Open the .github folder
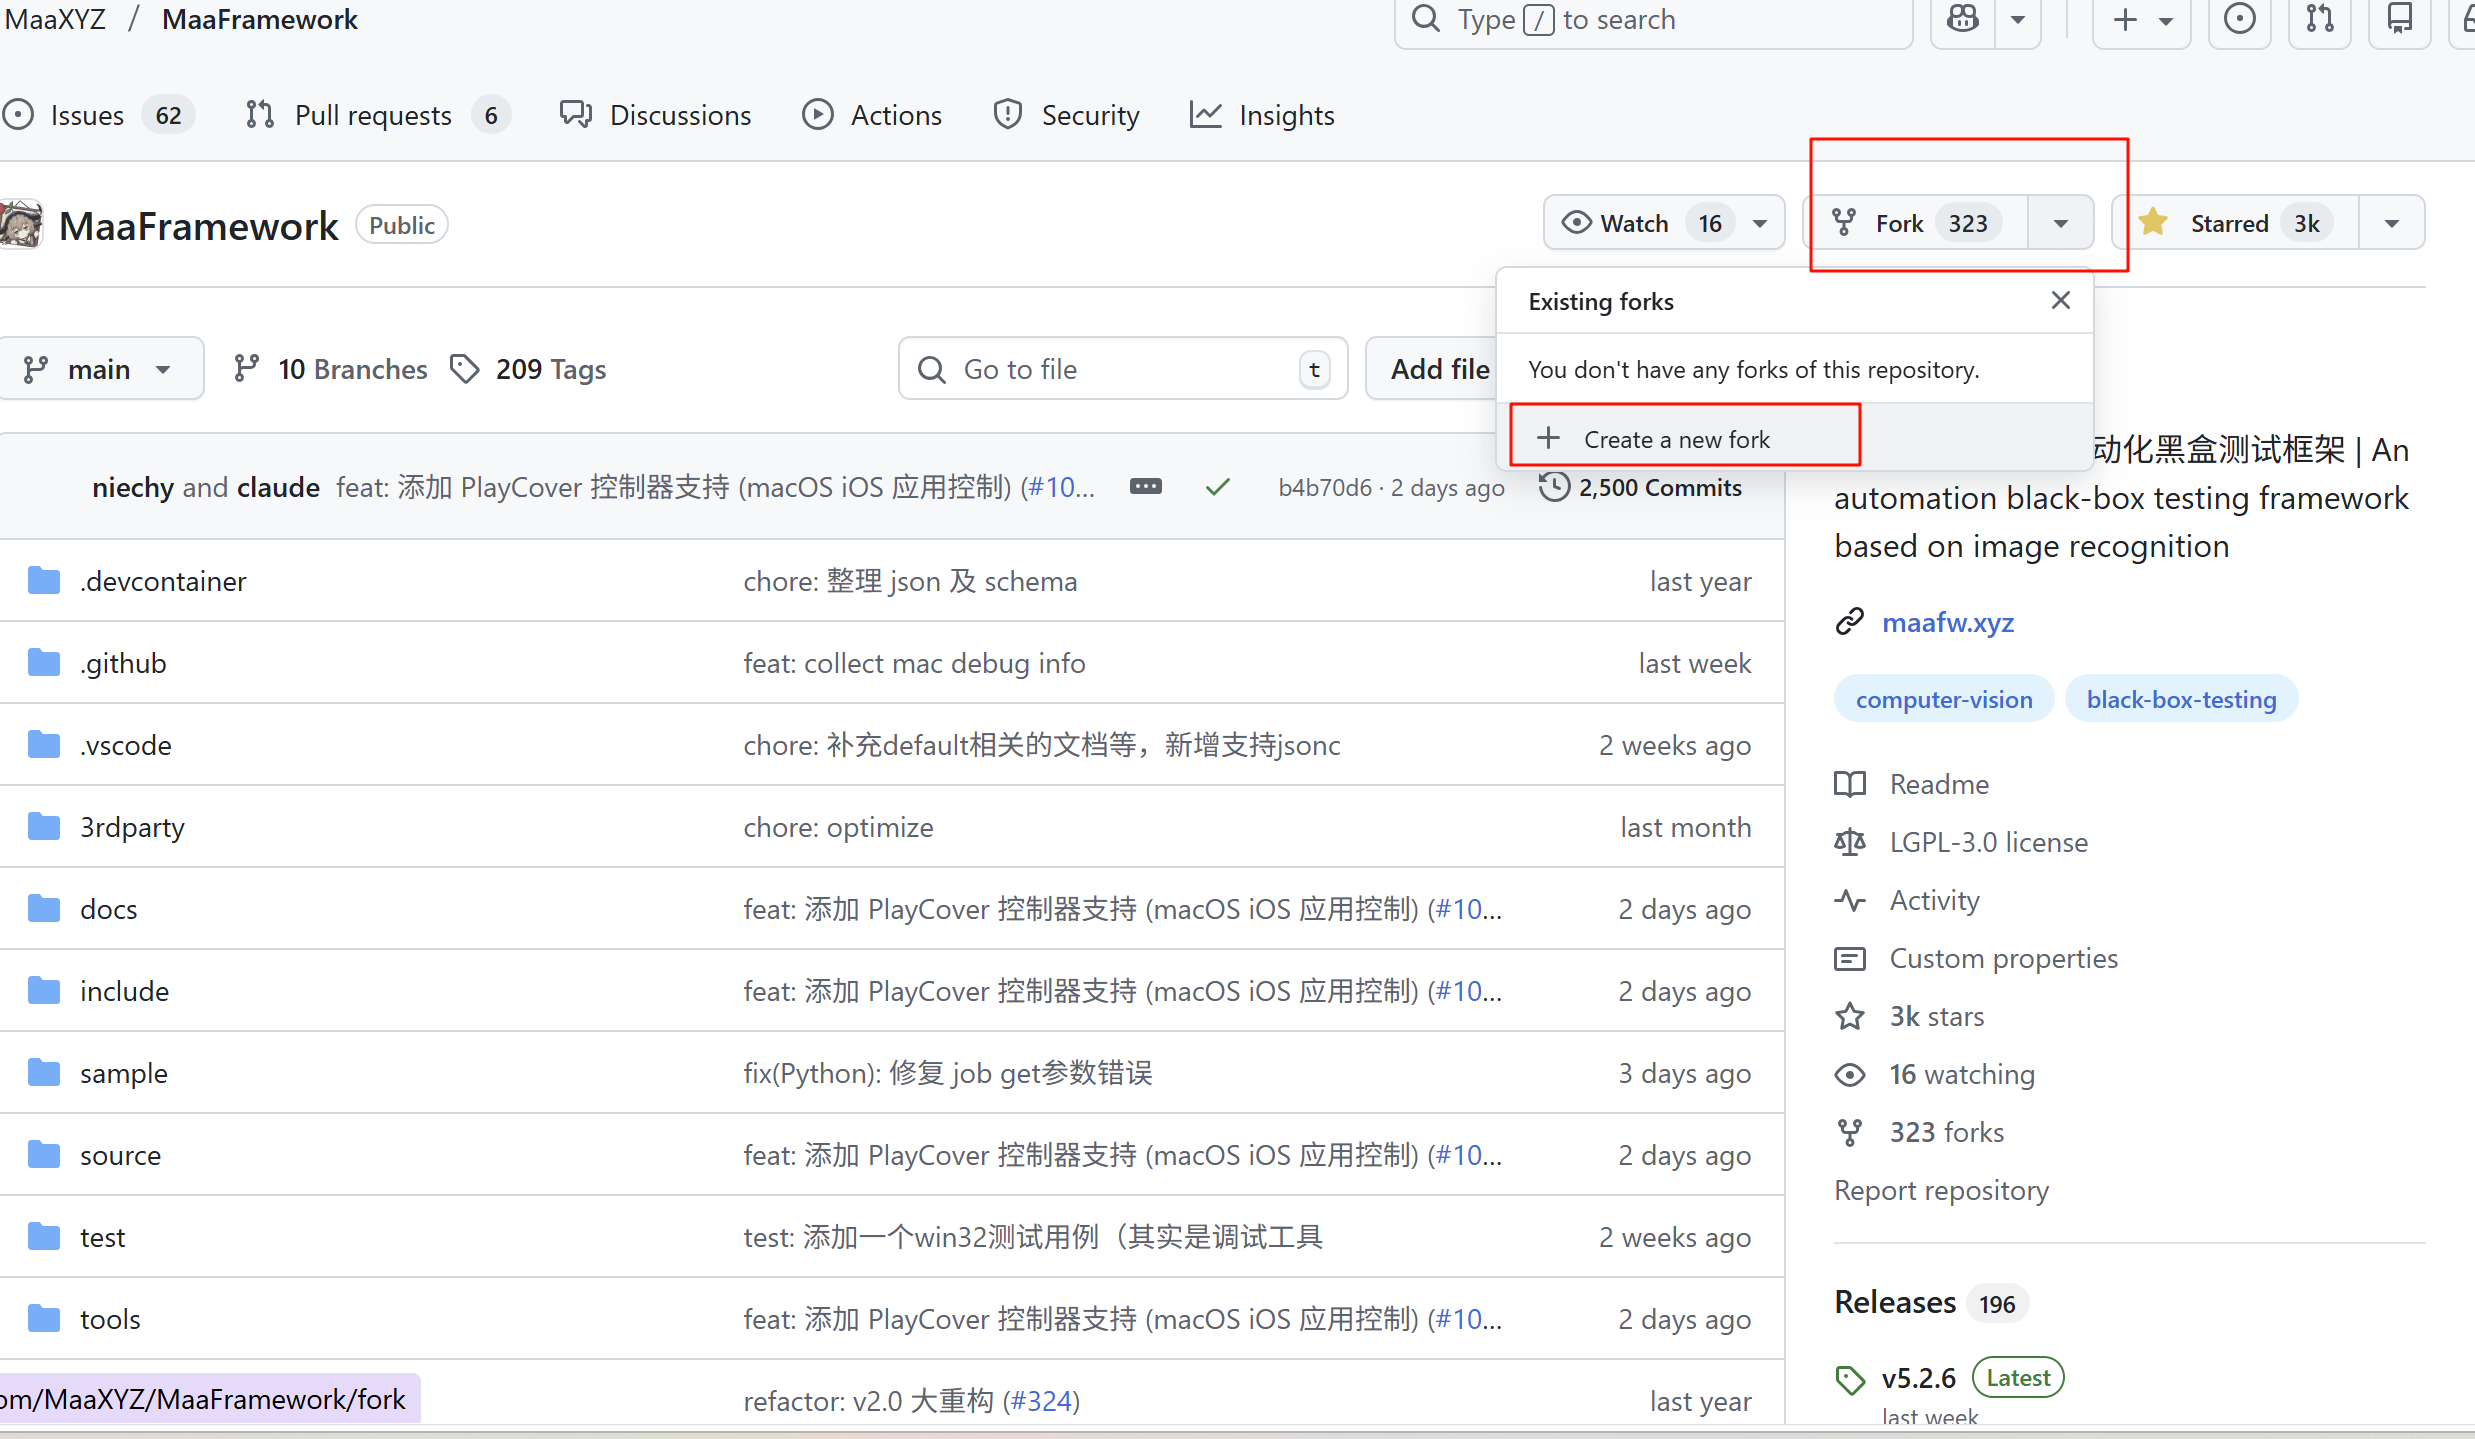This screenshot has height=1439, width=2475. [123, 663]
